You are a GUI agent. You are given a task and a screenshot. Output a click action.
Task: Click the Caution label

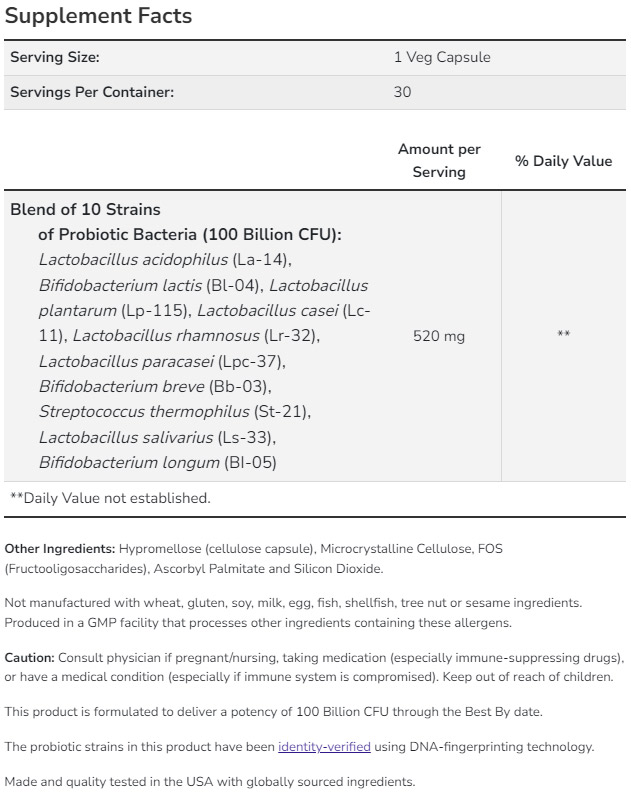(30, 657)
